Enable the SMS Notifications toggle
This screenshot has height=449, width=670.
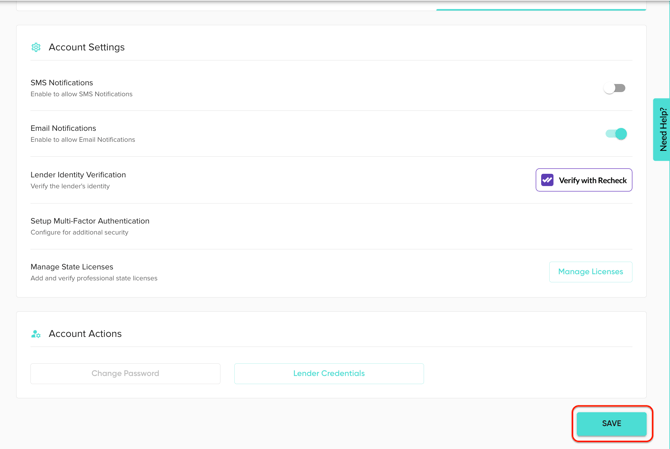point(615,88)
